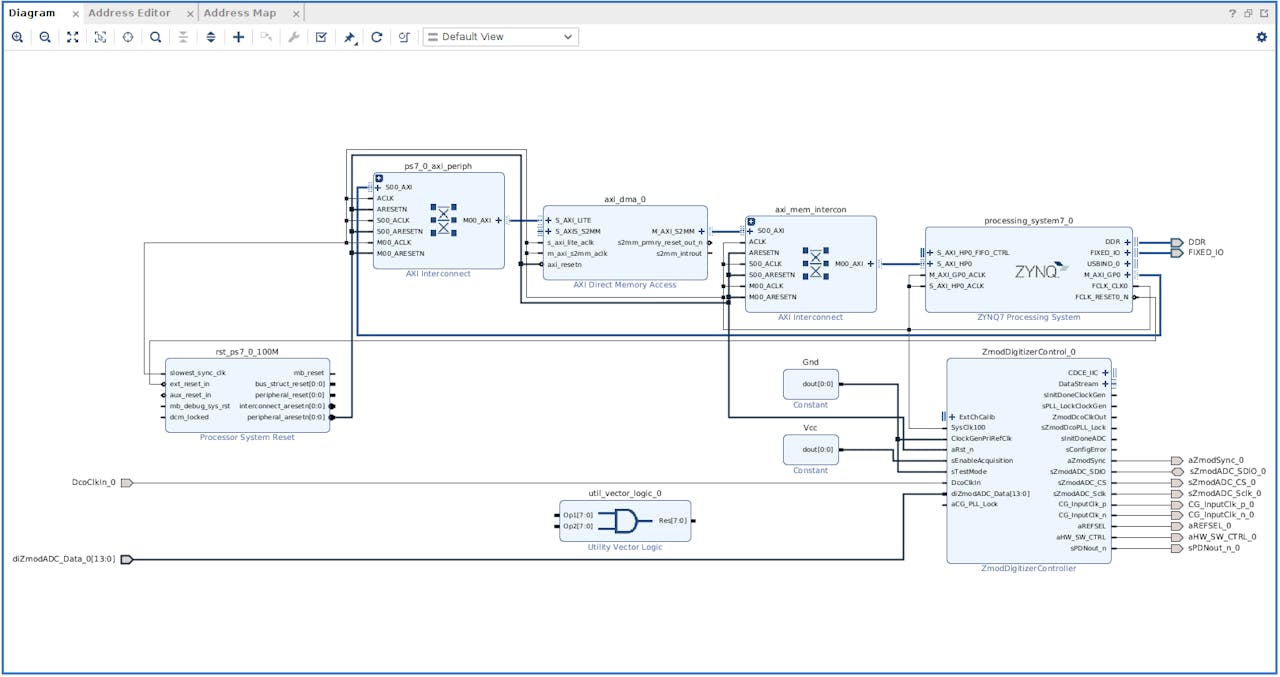
Task: Click the wrench customize block icon
Action: pos(293,37)
